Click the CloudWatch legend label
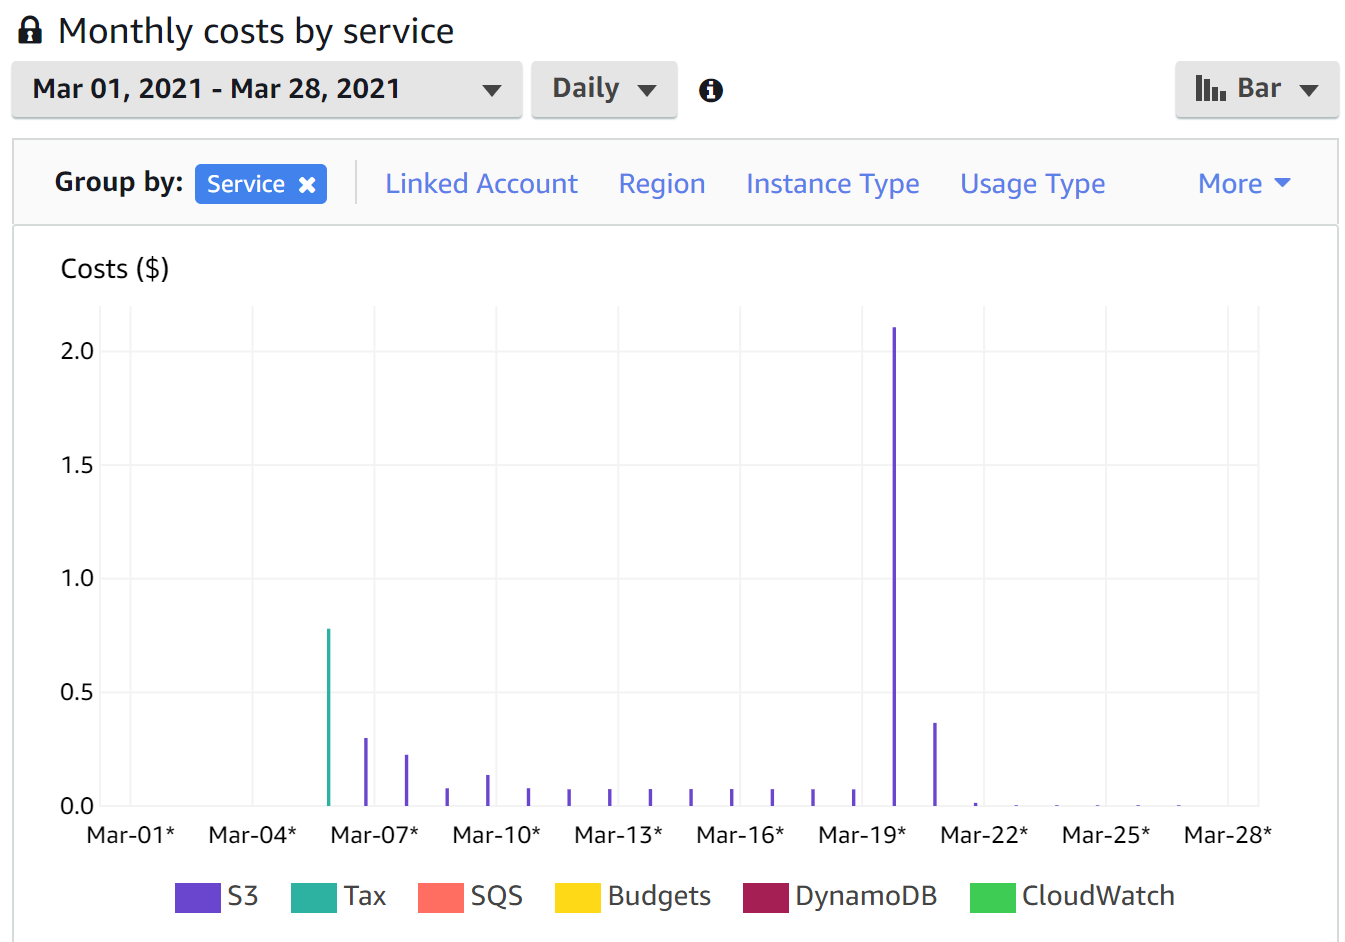This screenshot has height=942, width=1345. coord(1098,896)
